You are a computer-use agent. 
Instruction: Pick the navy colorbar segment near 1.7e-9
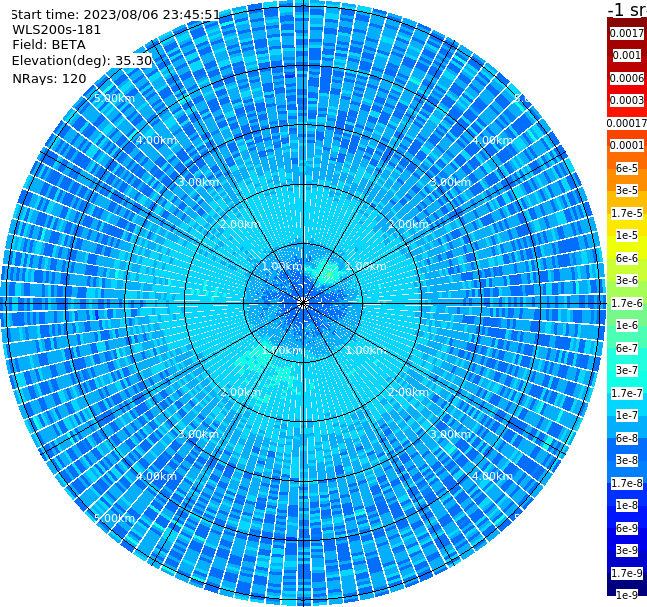tap(627, 582)
